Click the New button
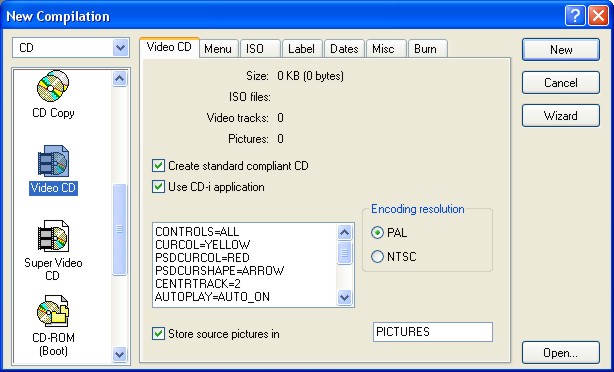This screenshot has height=372, width=614. coord(560,50)
